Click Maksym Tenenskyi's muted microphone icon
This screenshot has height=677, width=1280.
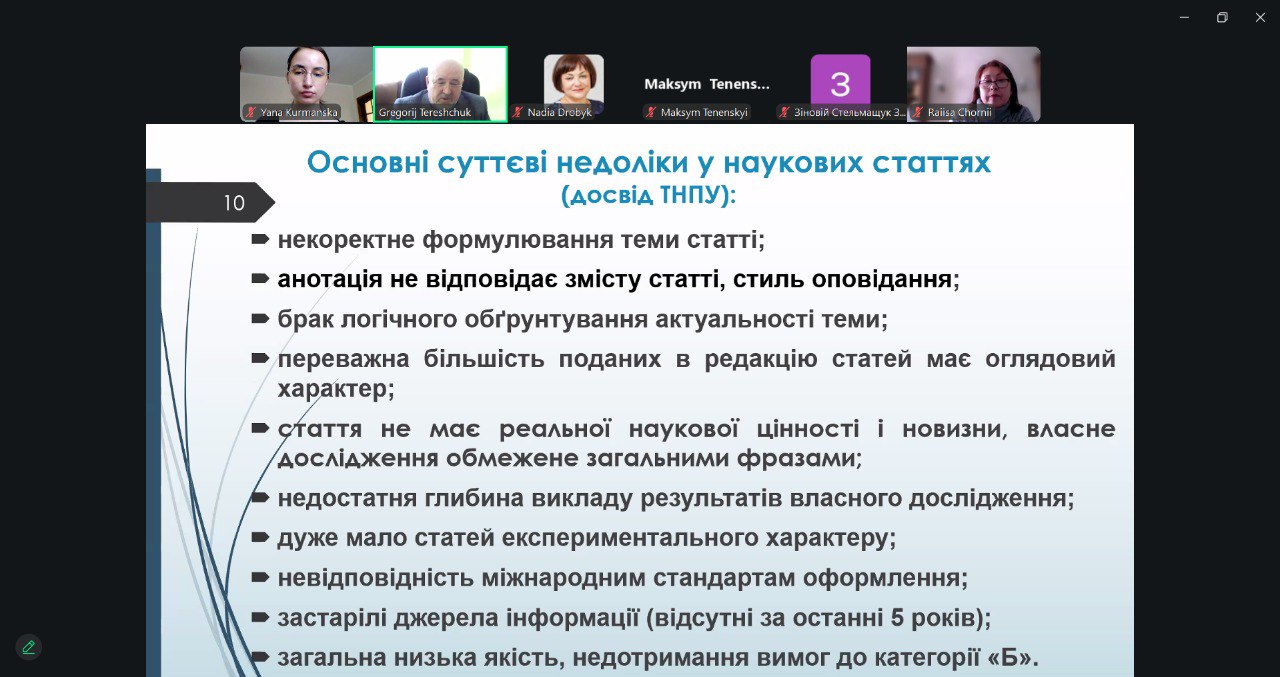[x=651, y=113]
